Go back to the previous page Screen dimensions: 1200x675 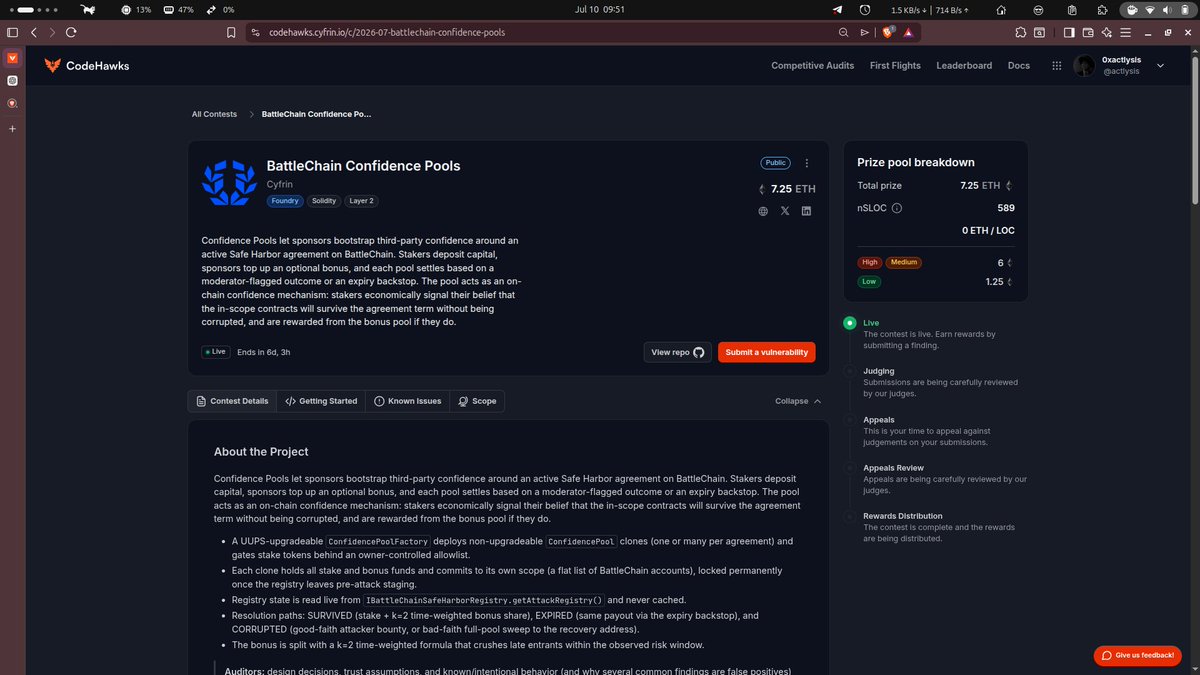(x=33, y=32)
